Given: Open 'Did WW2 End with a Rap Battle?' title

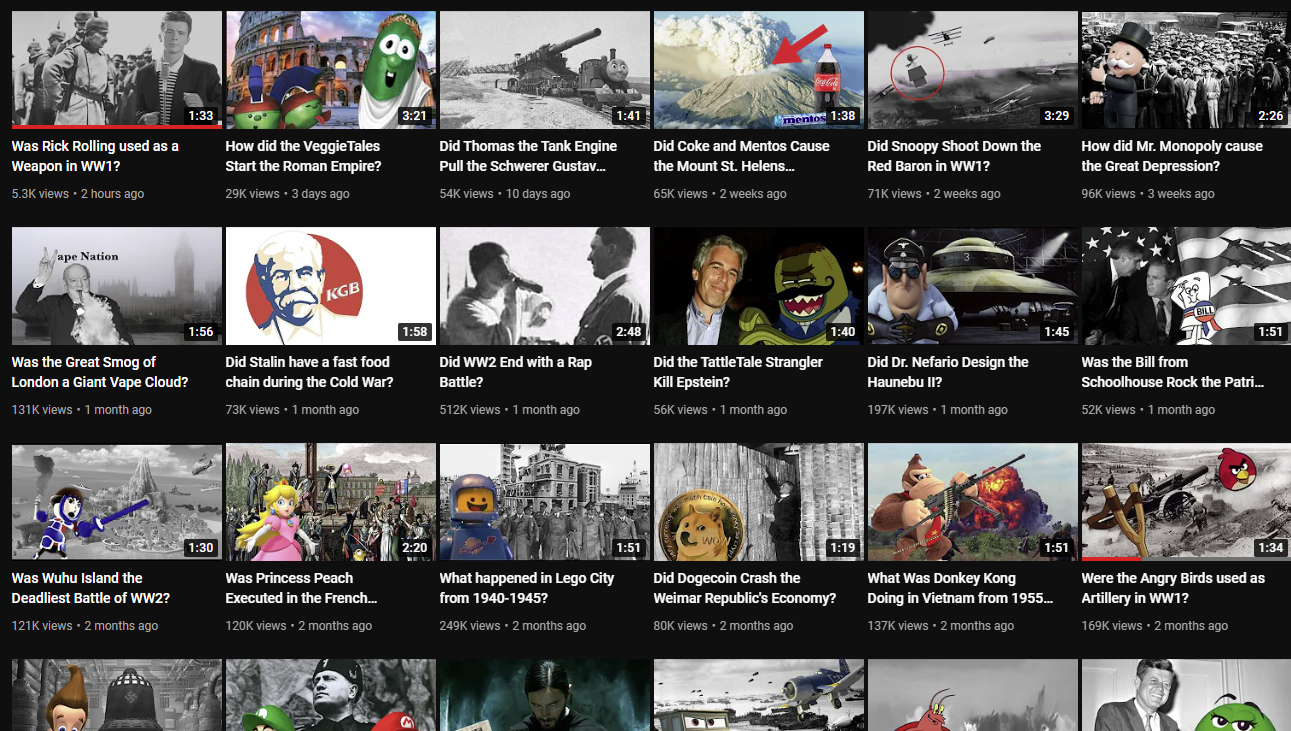Looking at the screenshot, I should click(x=515, y=372).
